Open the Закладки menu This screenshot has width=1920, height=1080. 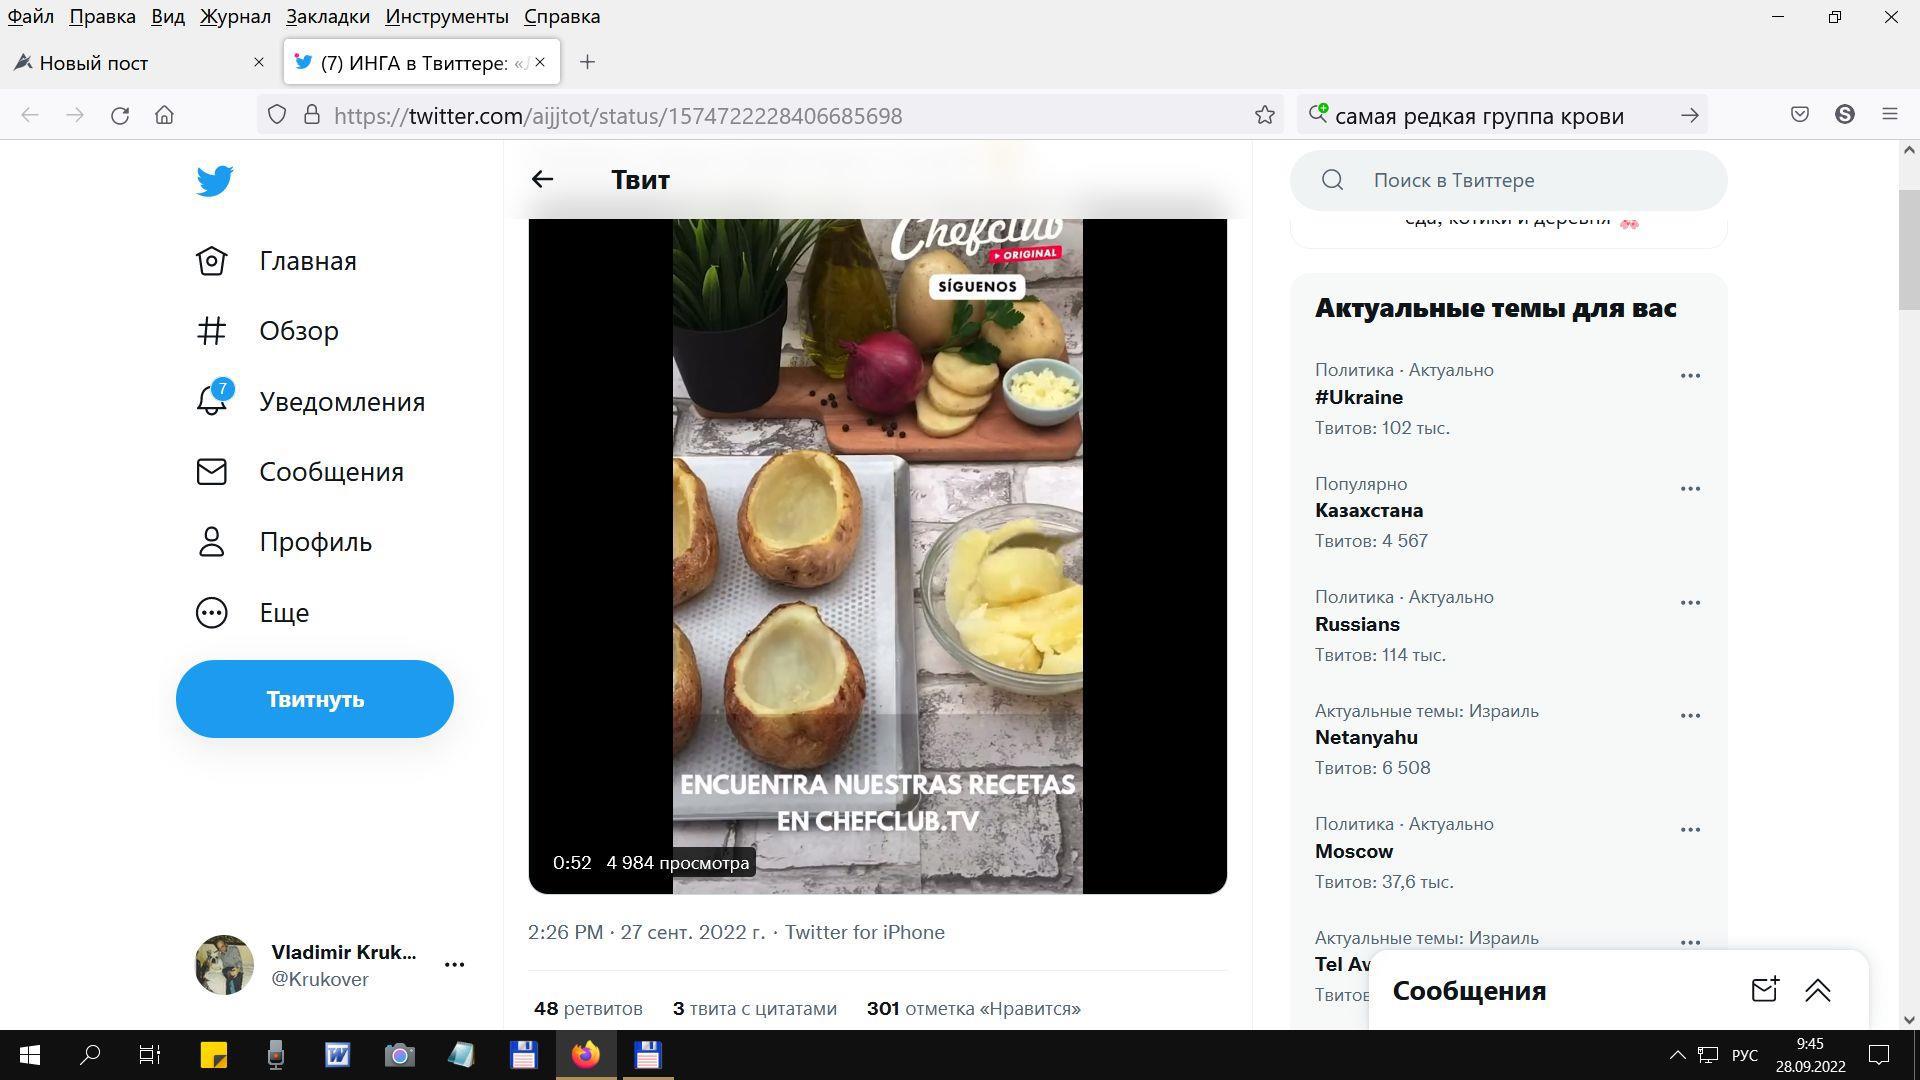(x=327, y=16)
